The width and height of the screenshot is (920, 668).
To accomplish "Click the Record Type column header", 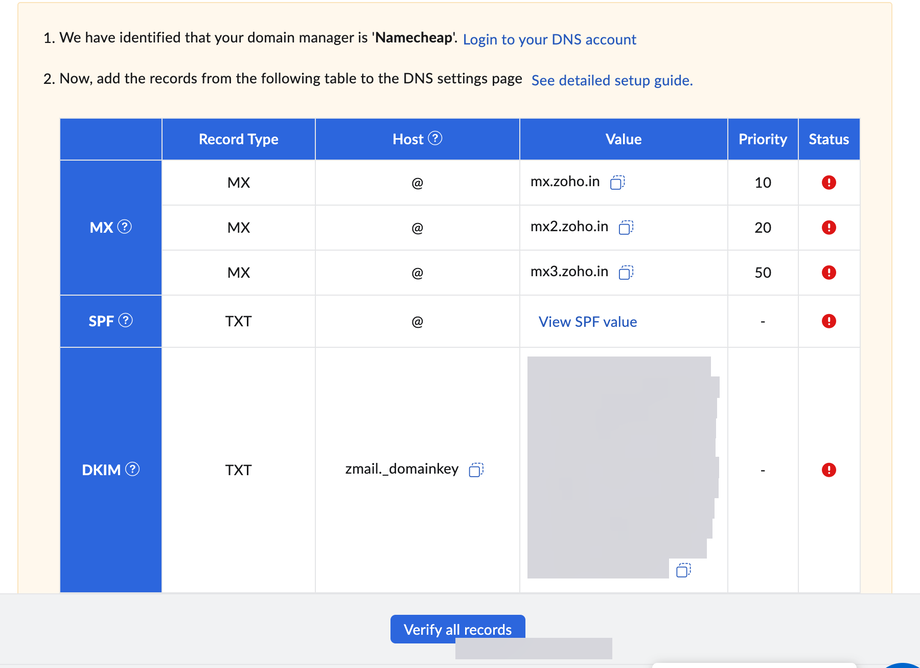I will 238,139.
